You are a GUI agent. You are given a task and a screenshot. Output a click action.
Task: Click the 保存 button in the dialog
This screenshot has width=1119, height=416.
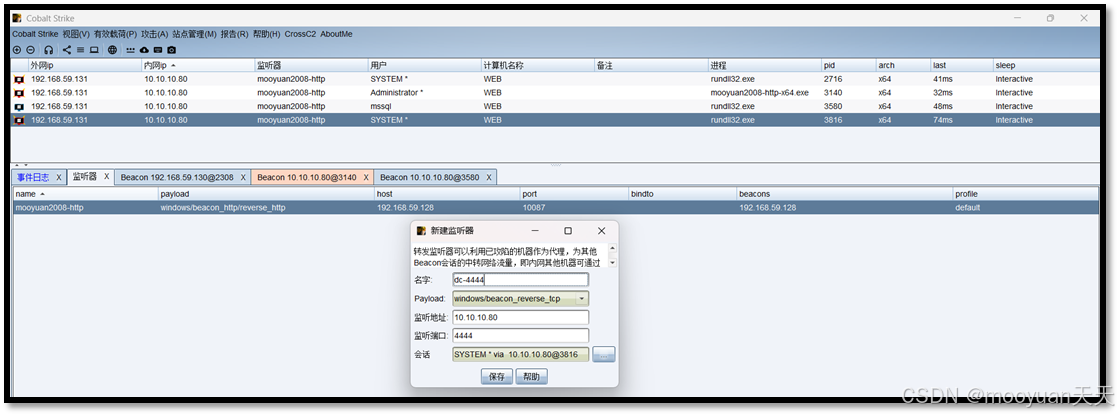pos(497,377)
